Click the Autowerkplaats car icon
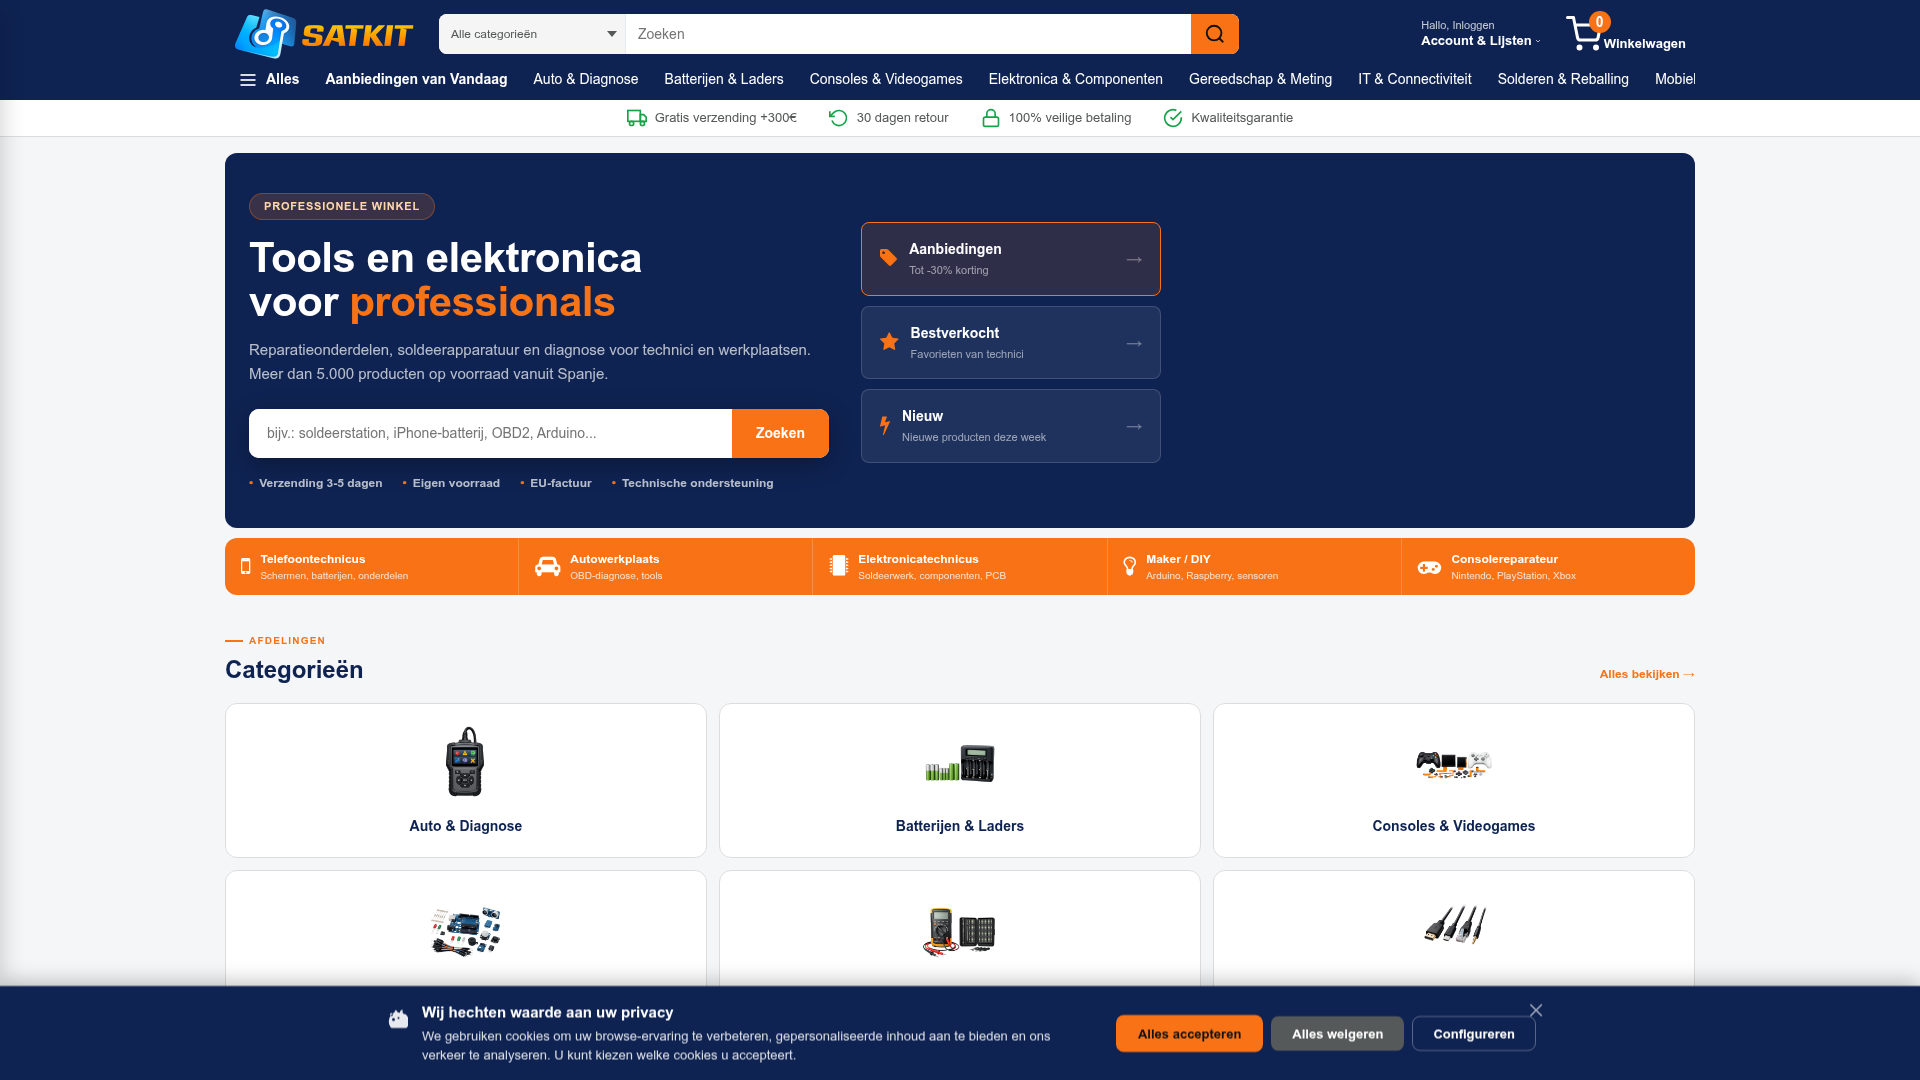Viewport: 1920px width, 1080px height. pos(548,567)
